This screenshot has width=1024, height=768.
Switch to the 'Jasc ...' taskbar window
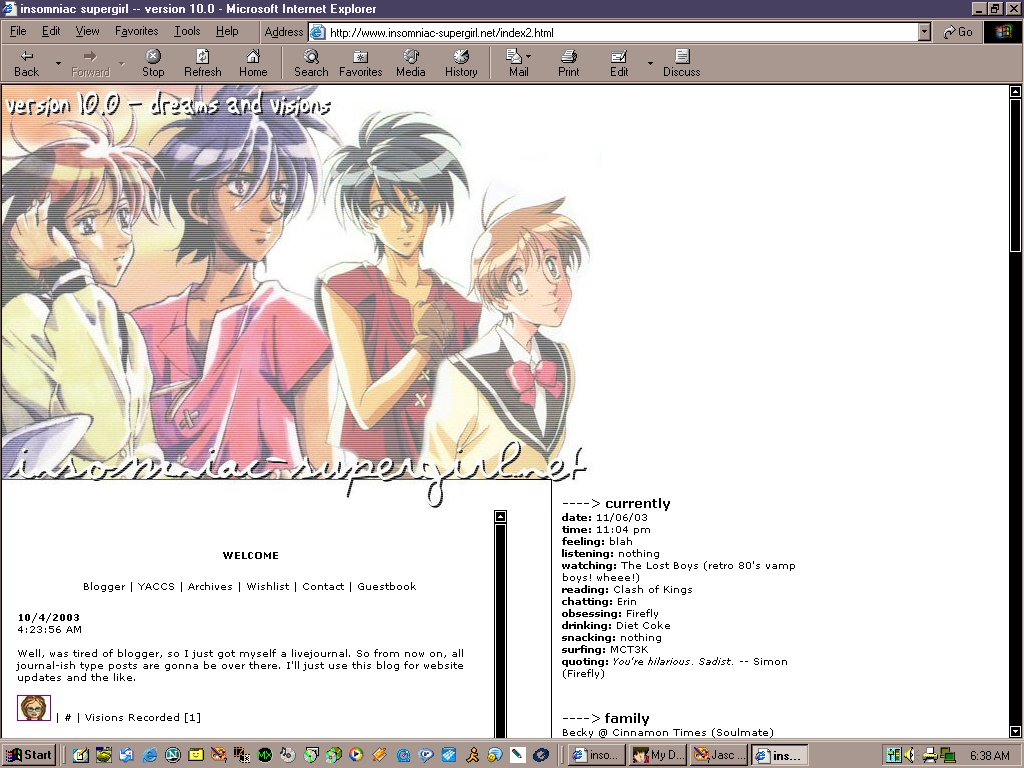click(x=720, y=755)
